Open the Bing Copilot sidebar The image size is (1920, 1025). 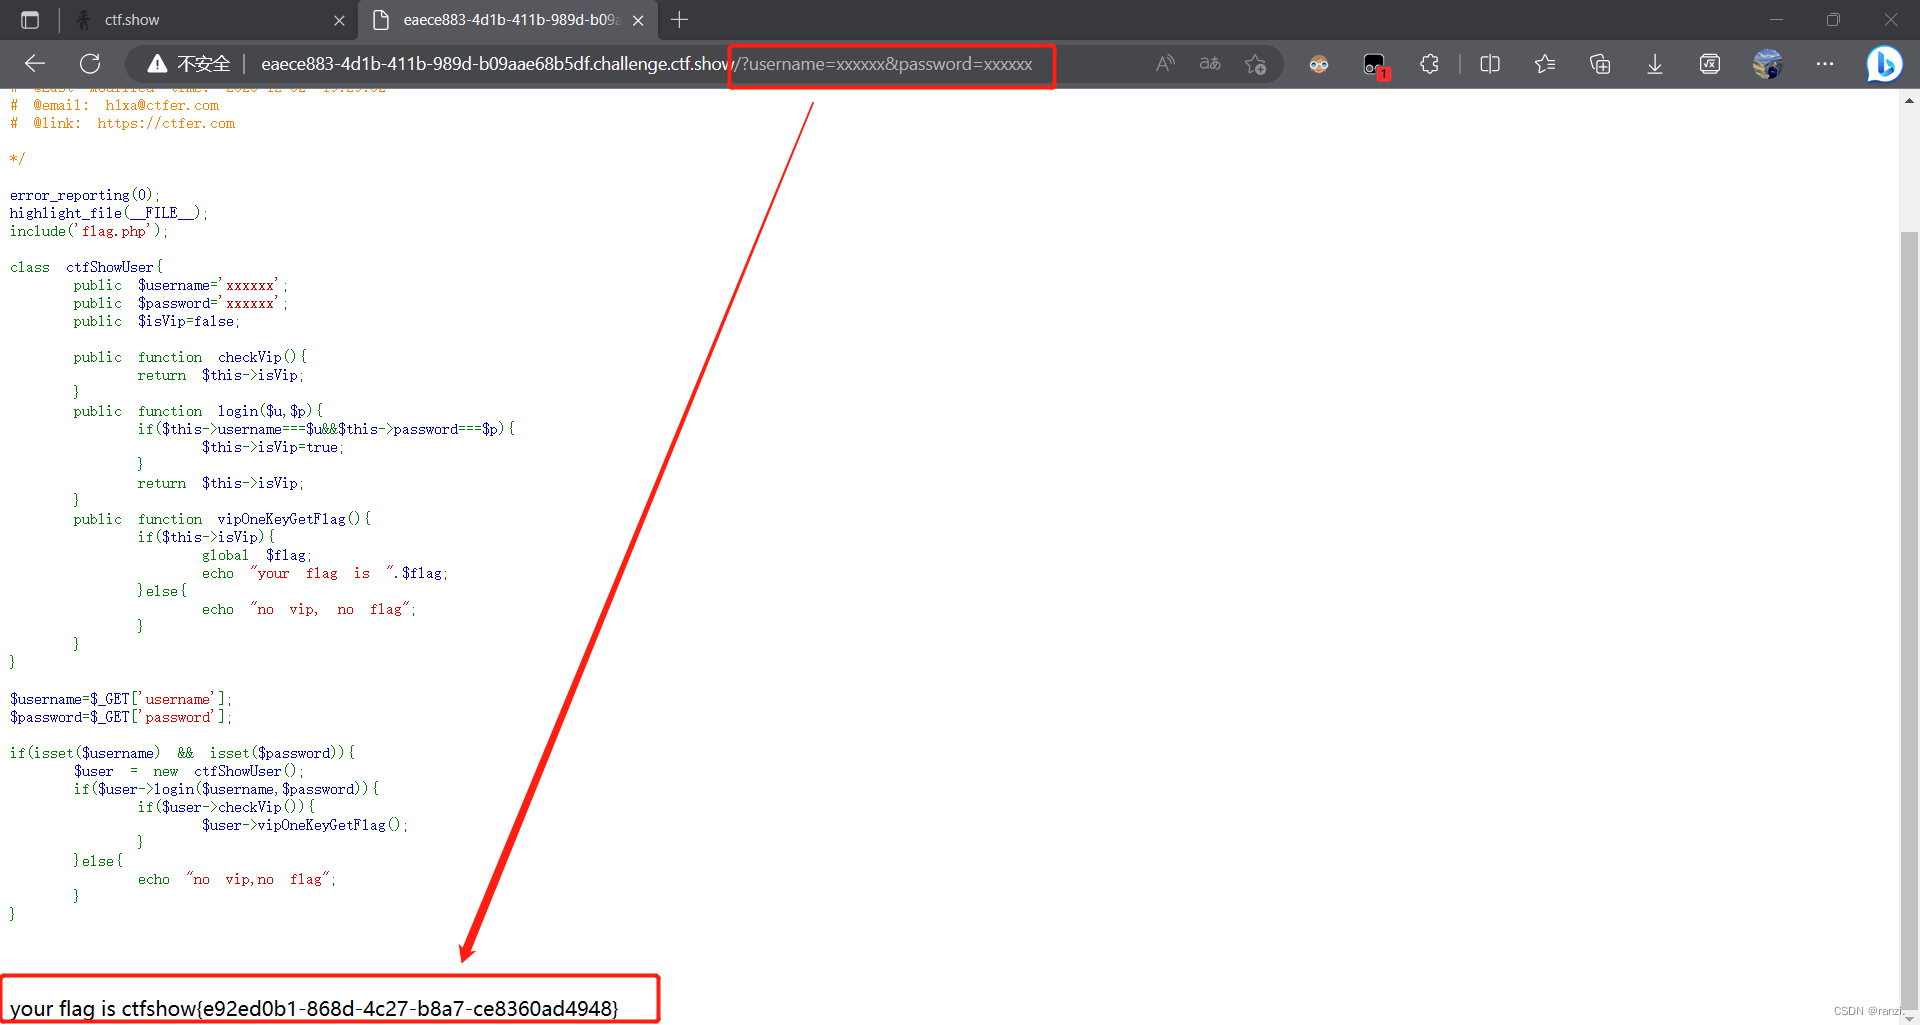pyautogui.click(x=1884, y=64)
